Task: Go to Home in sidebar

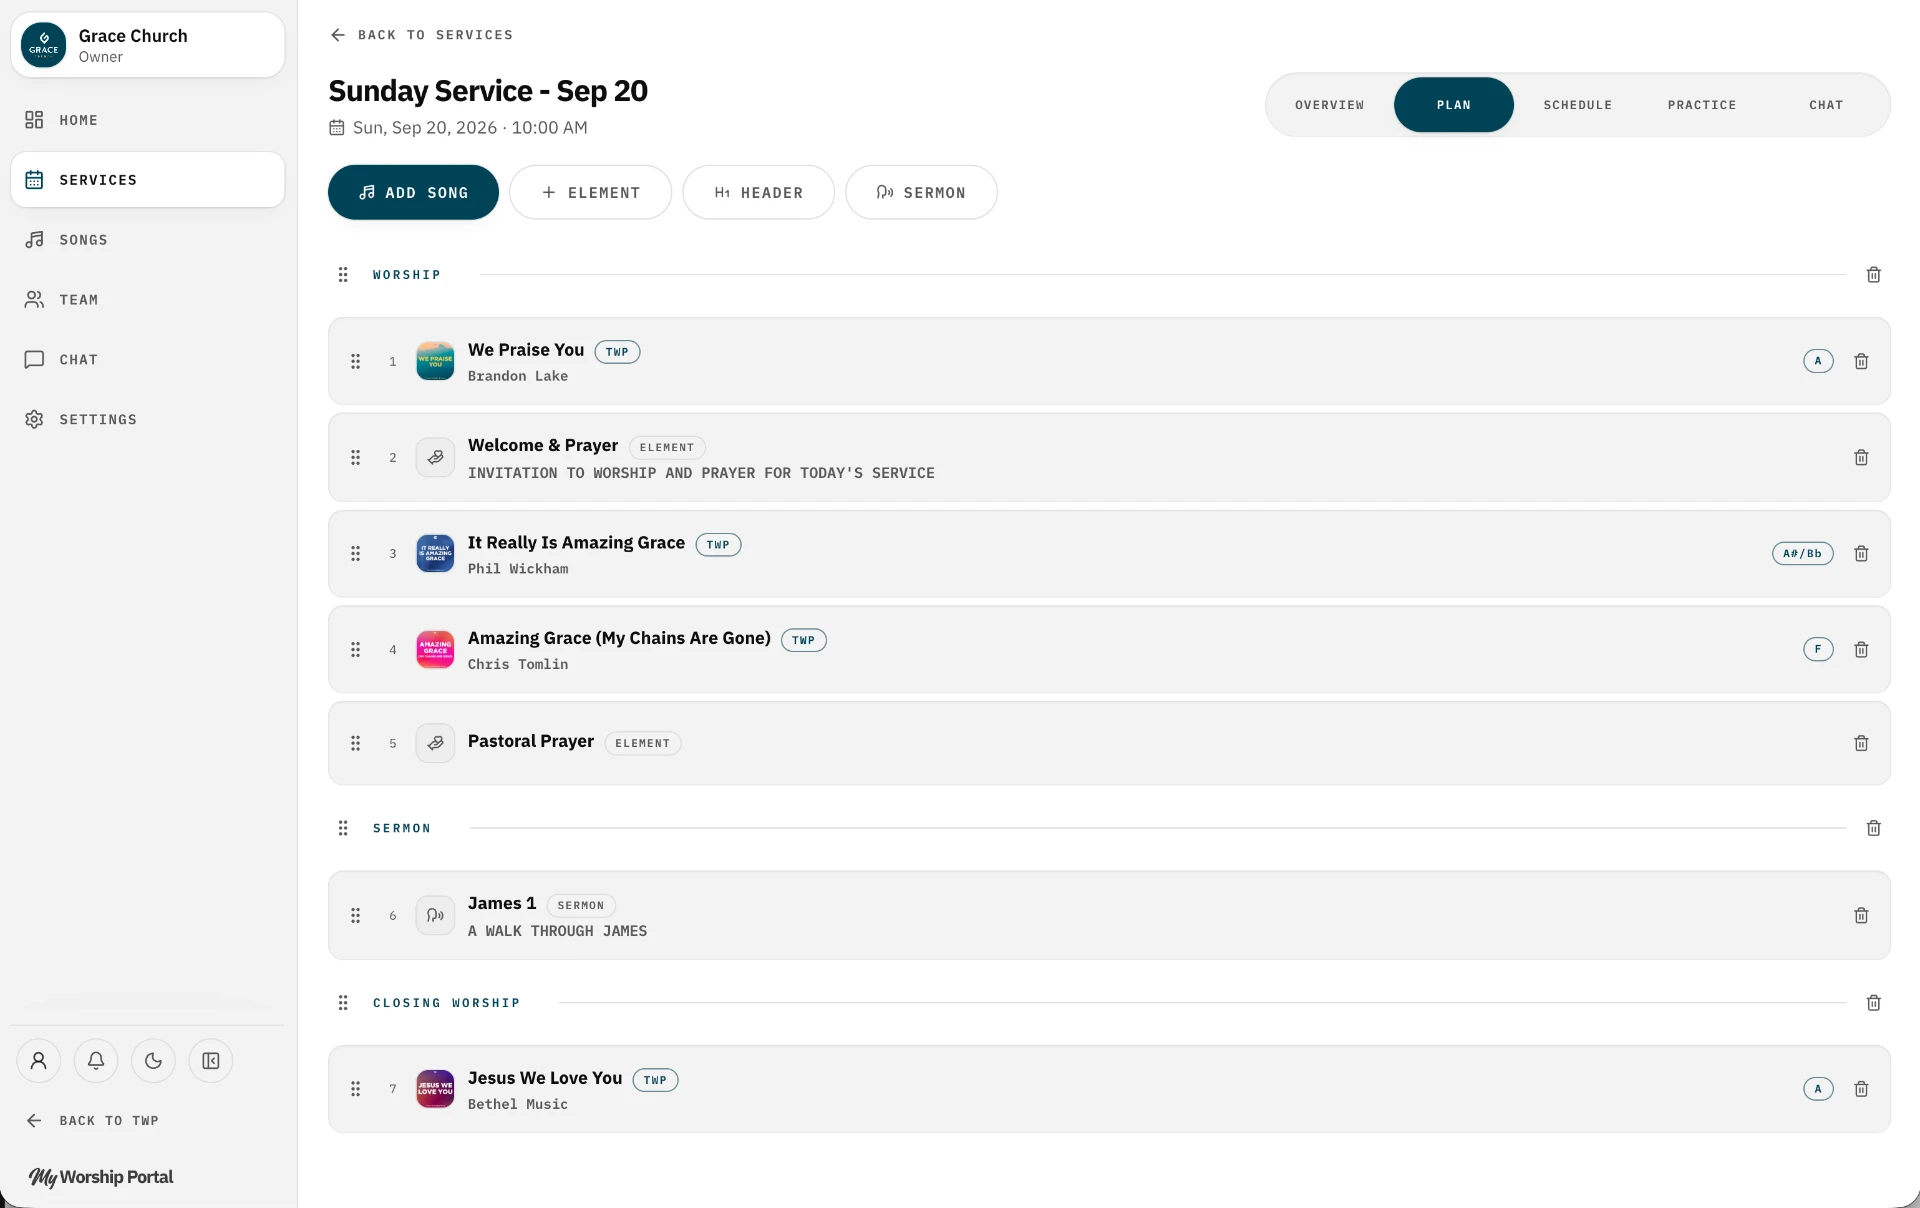Action: pyautogui.click(x=148, y=120)
